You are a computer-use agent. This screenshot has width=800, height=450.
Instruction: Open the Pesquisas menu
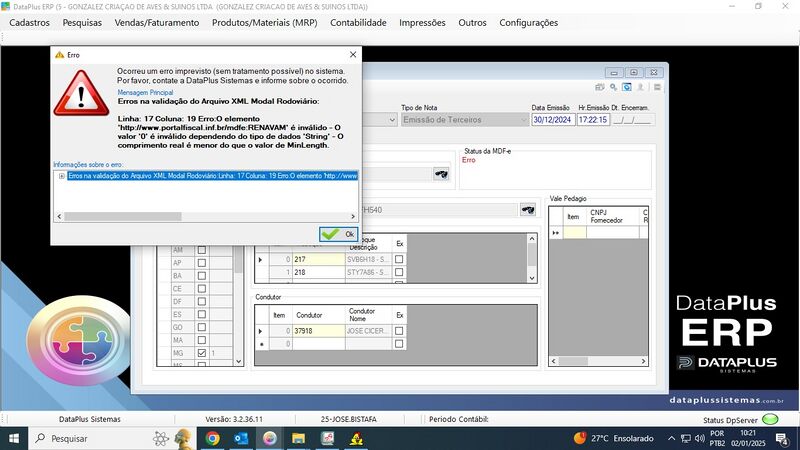click(x=82, y=22)
